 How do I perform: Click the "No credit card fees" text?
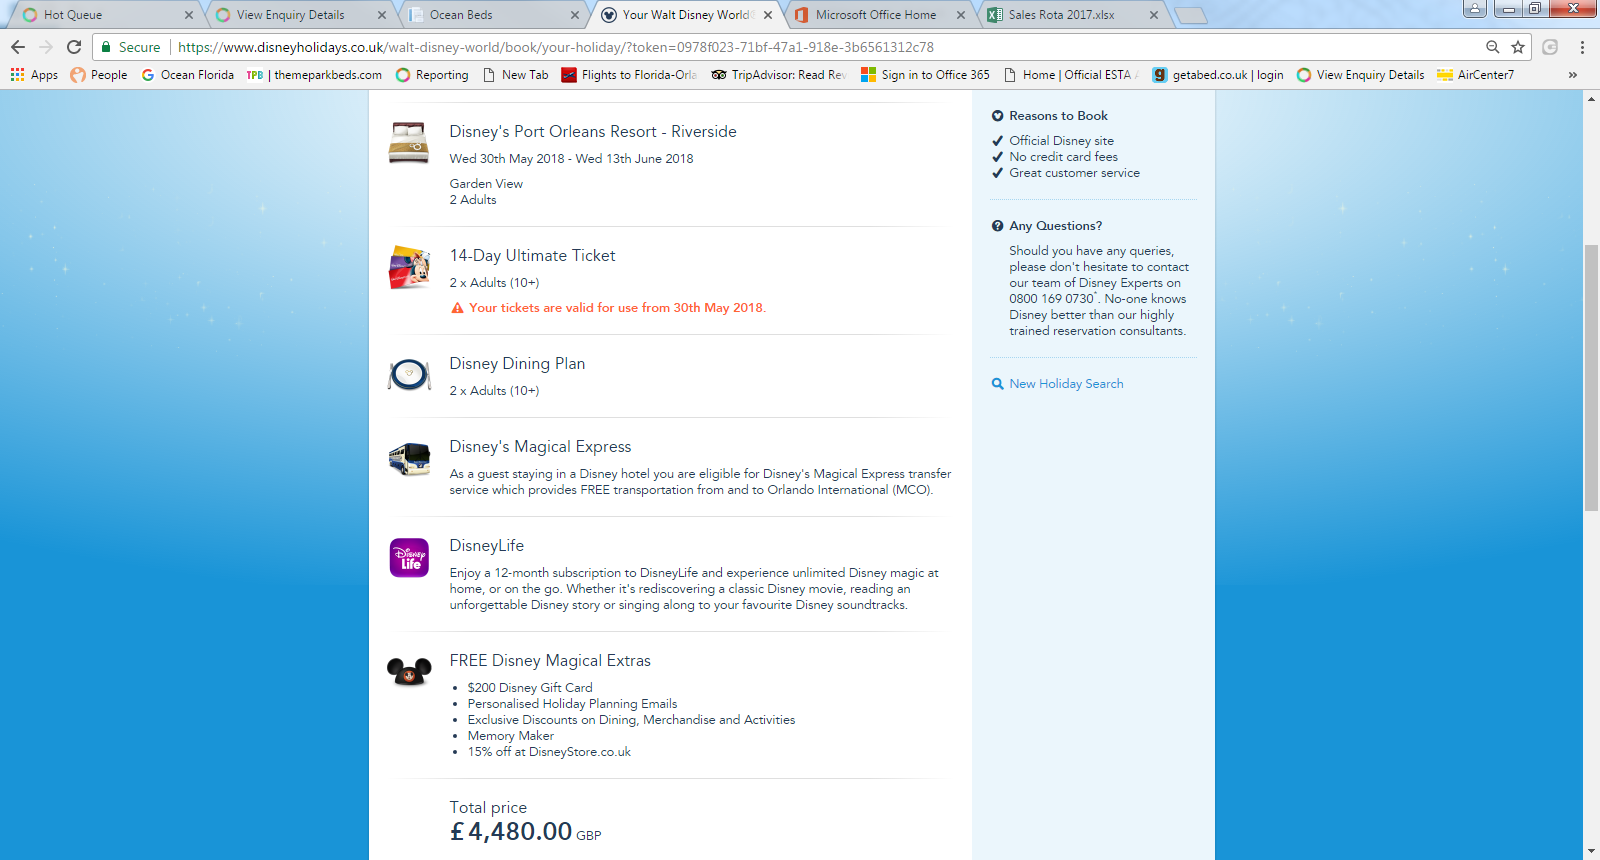pyautogui.click(x=1064, y=157)
